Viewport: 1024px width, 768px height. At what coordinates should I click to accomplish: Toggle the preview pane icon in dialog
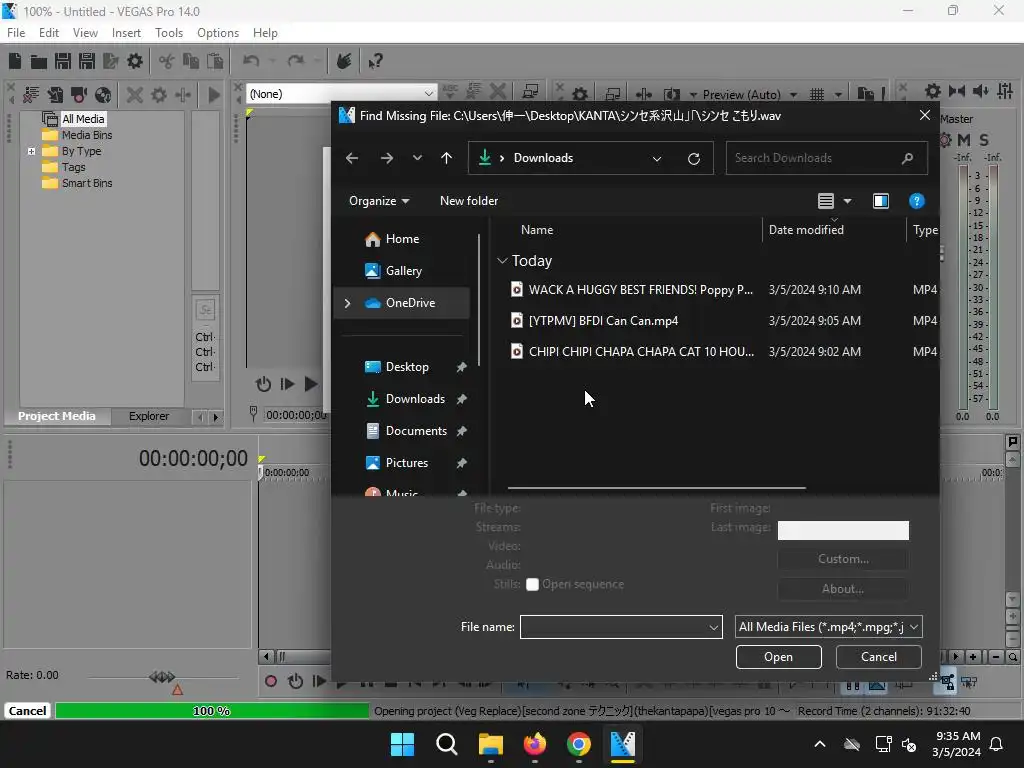point(880,201)
